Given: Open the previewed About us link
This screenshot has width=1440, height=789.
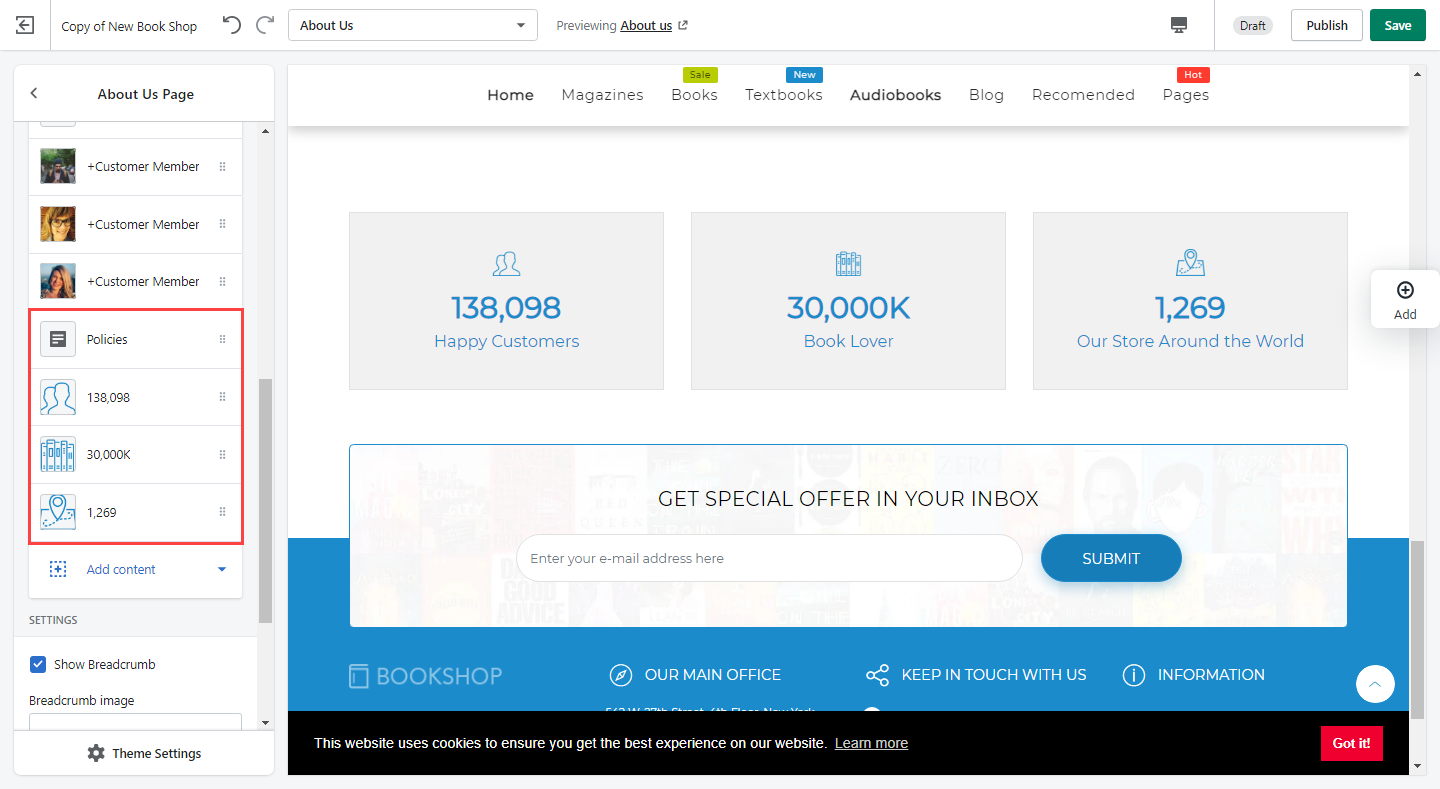Looking at the screenshot, I should (654, 26).
